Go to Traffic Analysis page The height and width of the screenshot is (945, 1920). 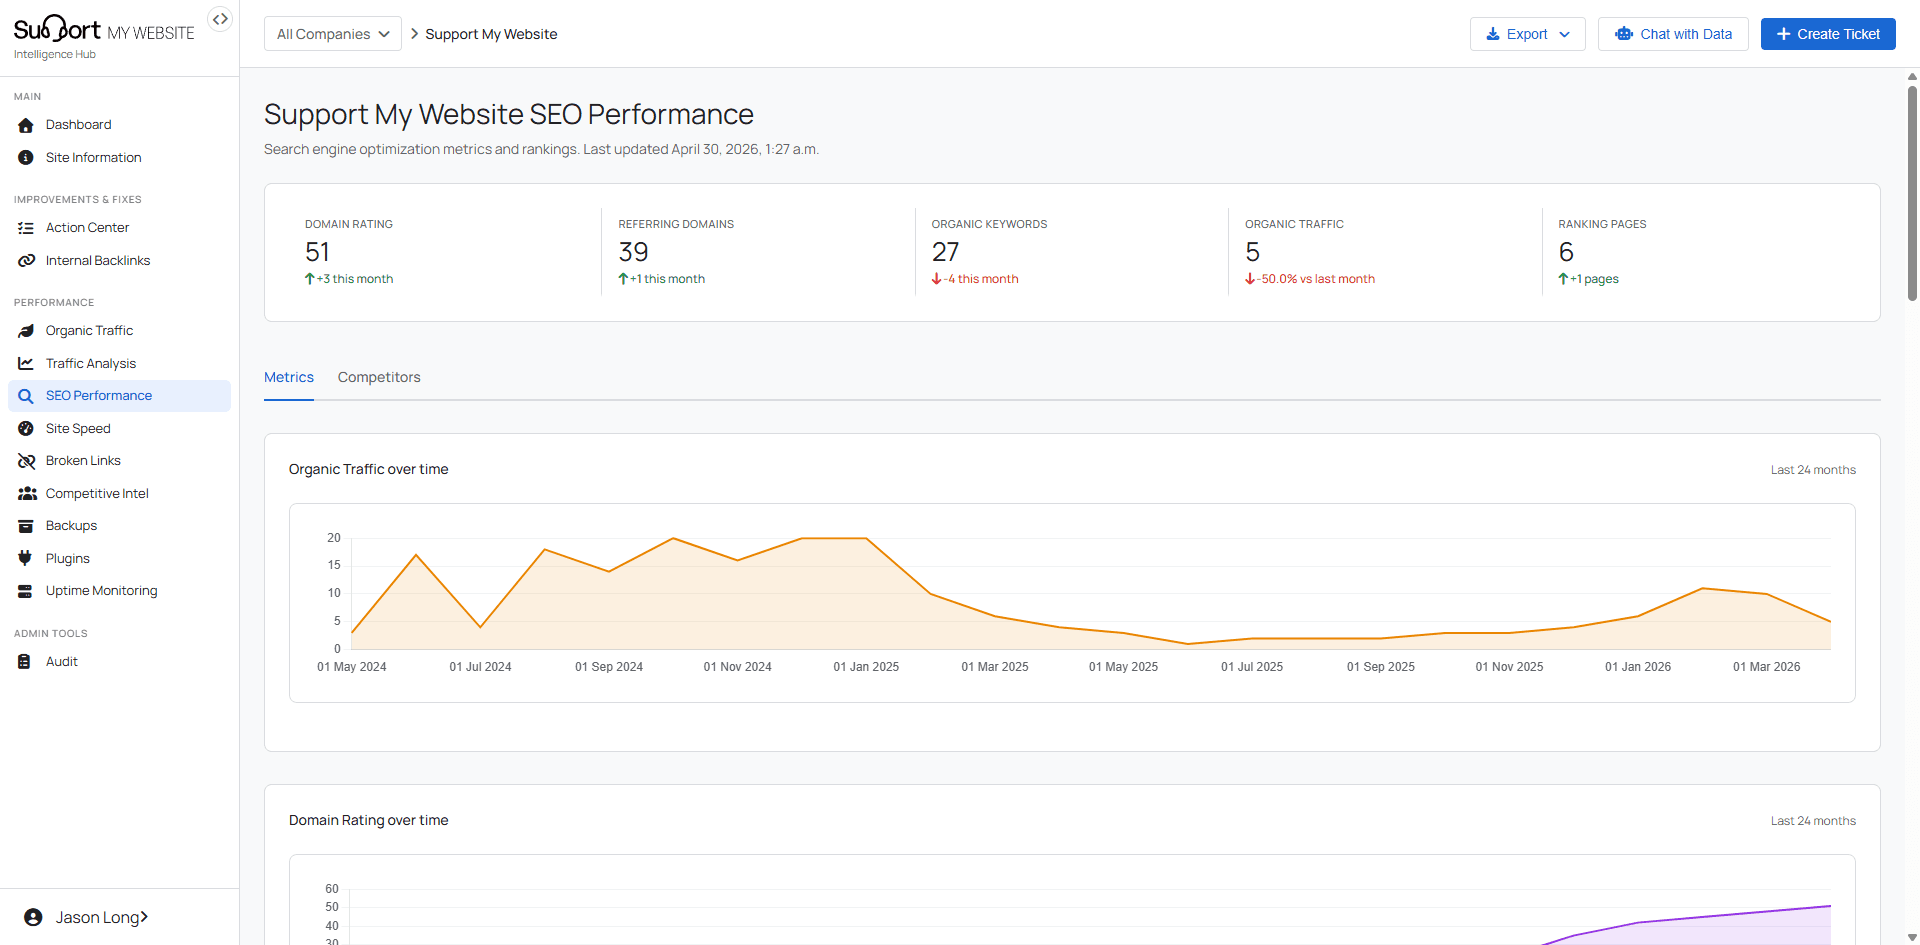(x=119, y=364)
